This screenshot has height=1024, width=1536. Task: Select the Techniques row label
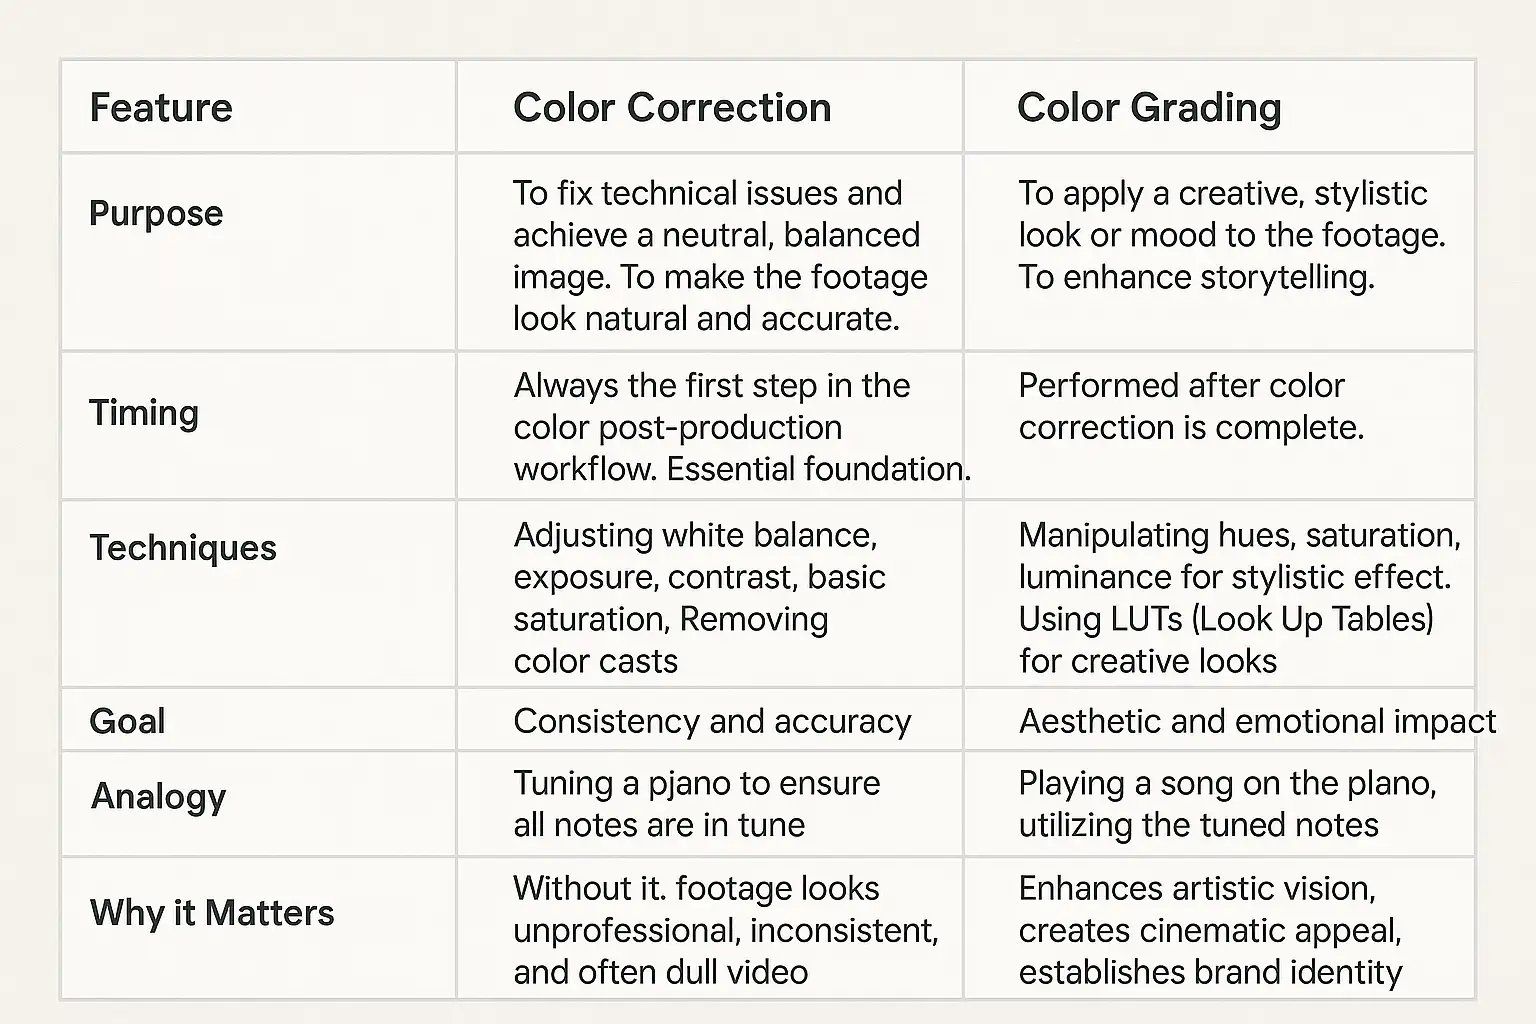[183, 548]
